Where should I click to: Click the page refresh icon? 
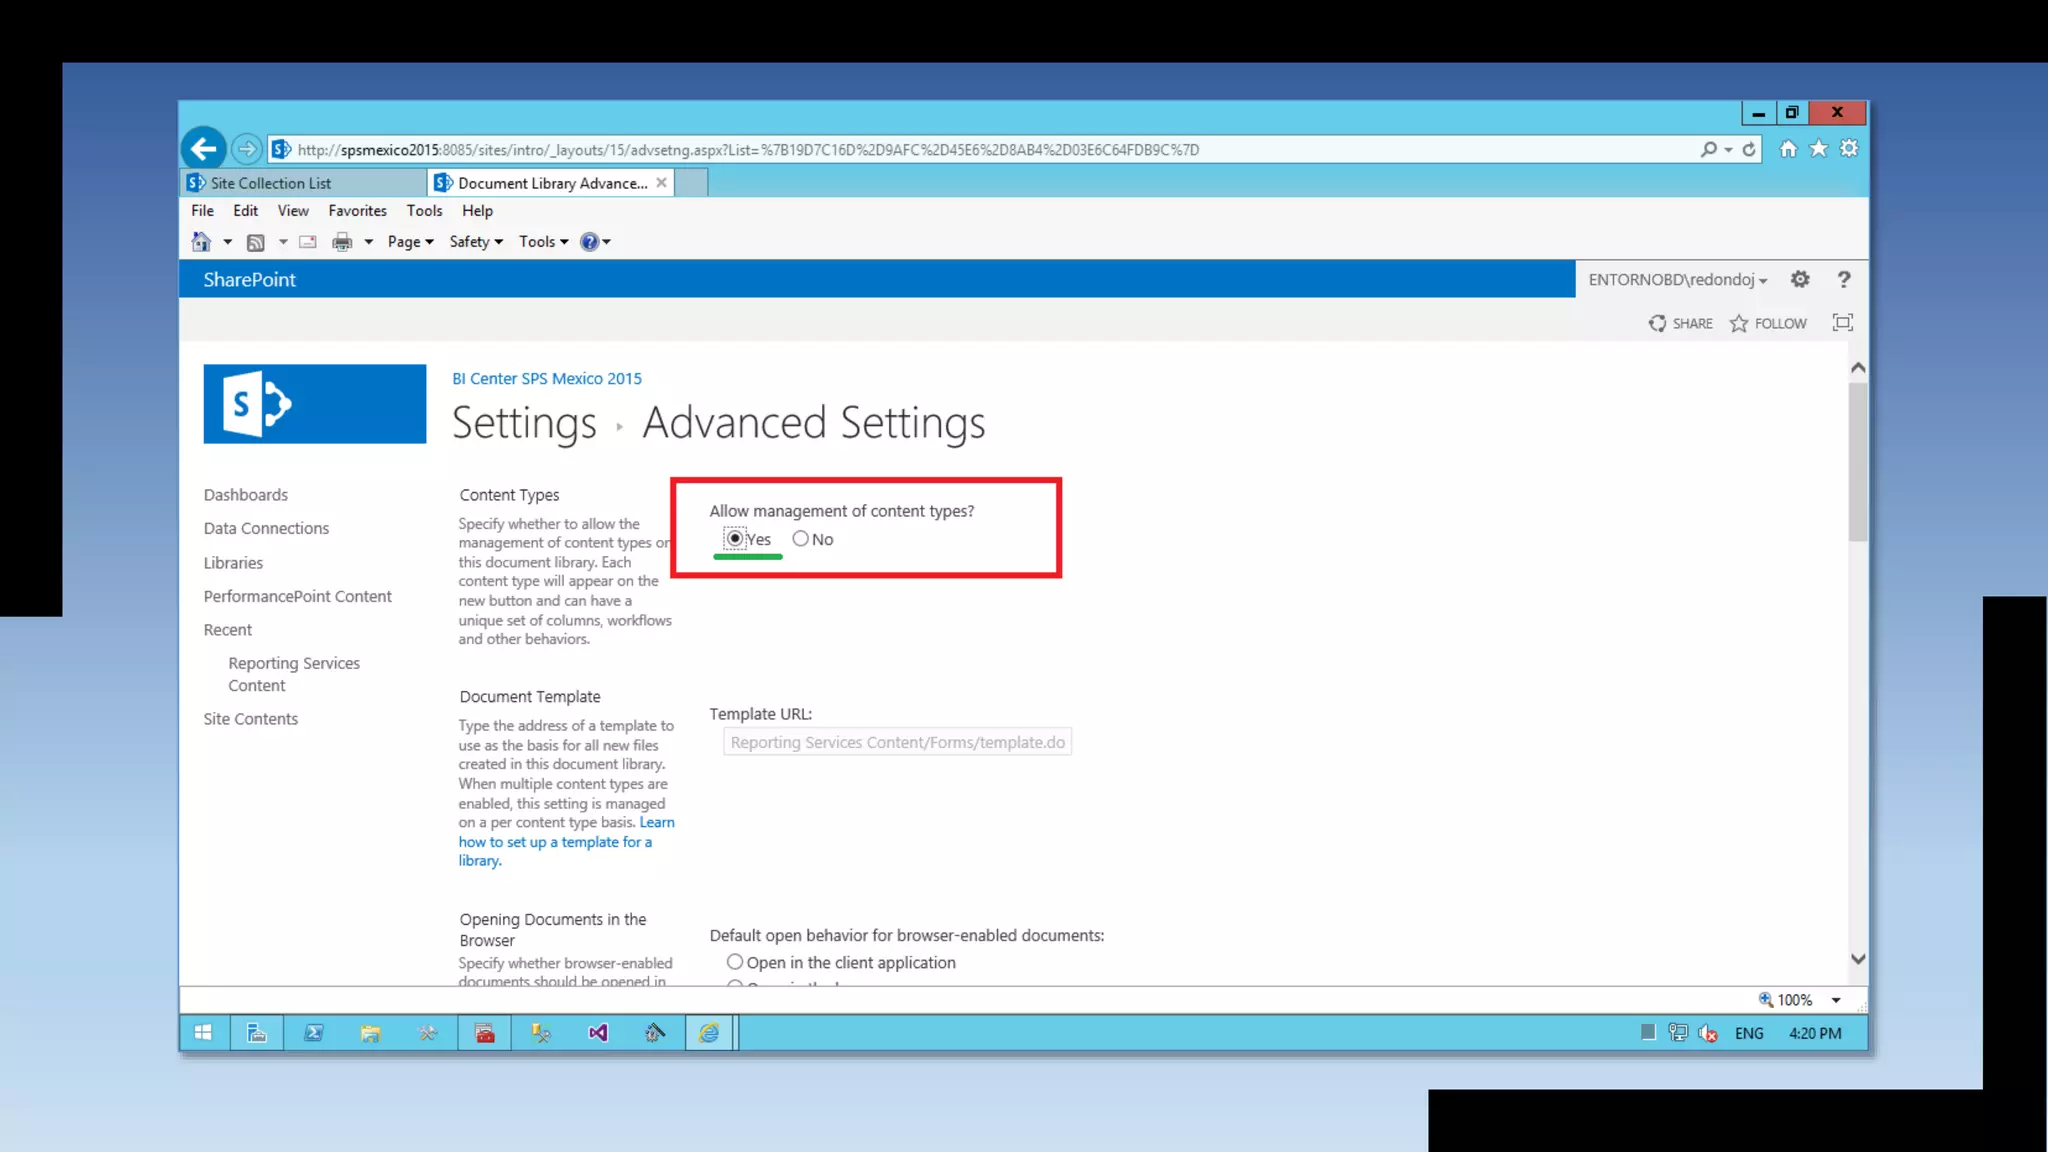[1749, 150]
